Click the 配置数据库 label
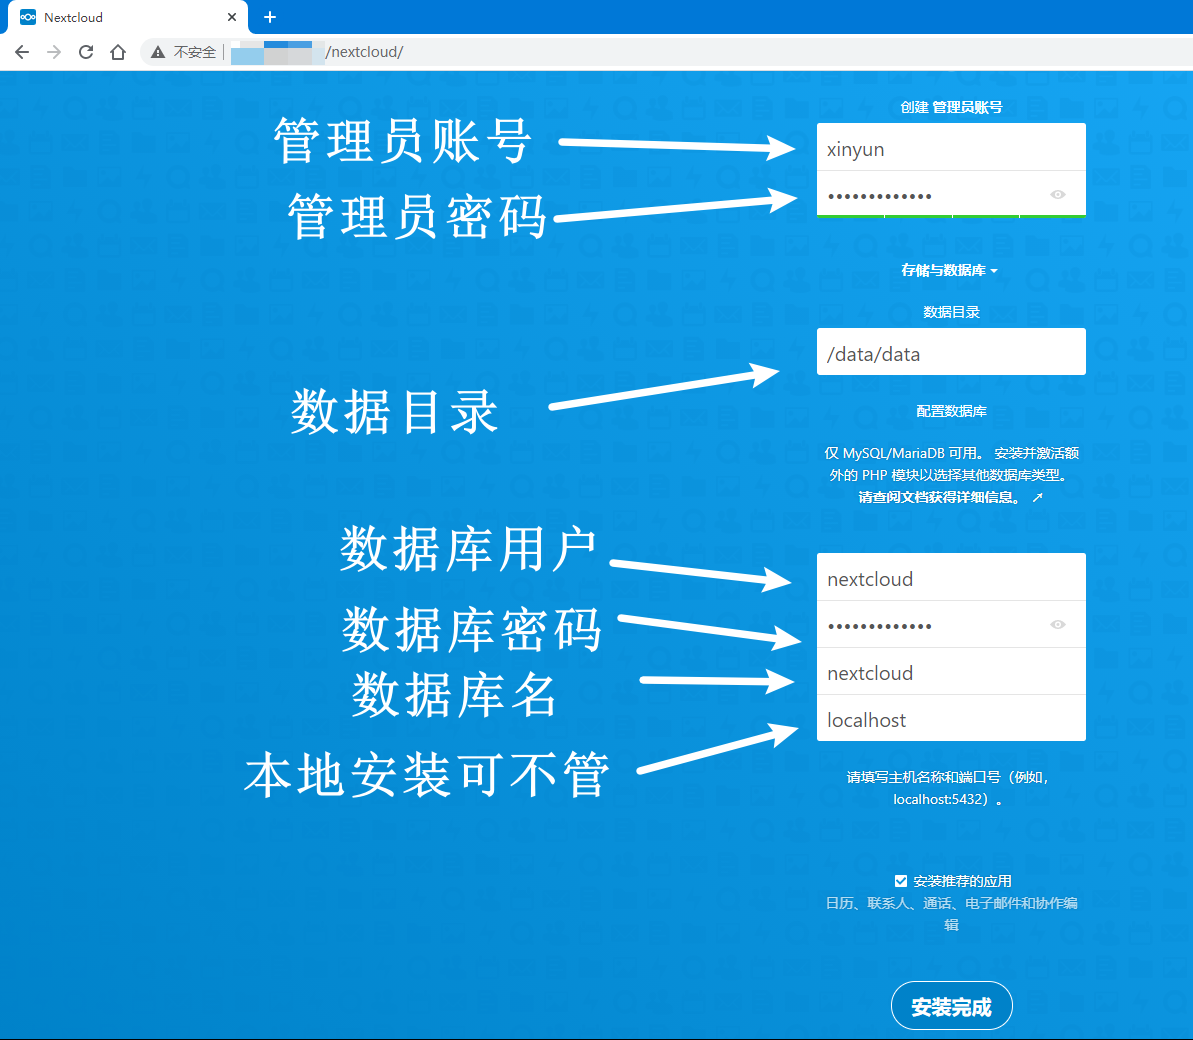Viewport: 1193px width, 1040px height. click(951, 411)
